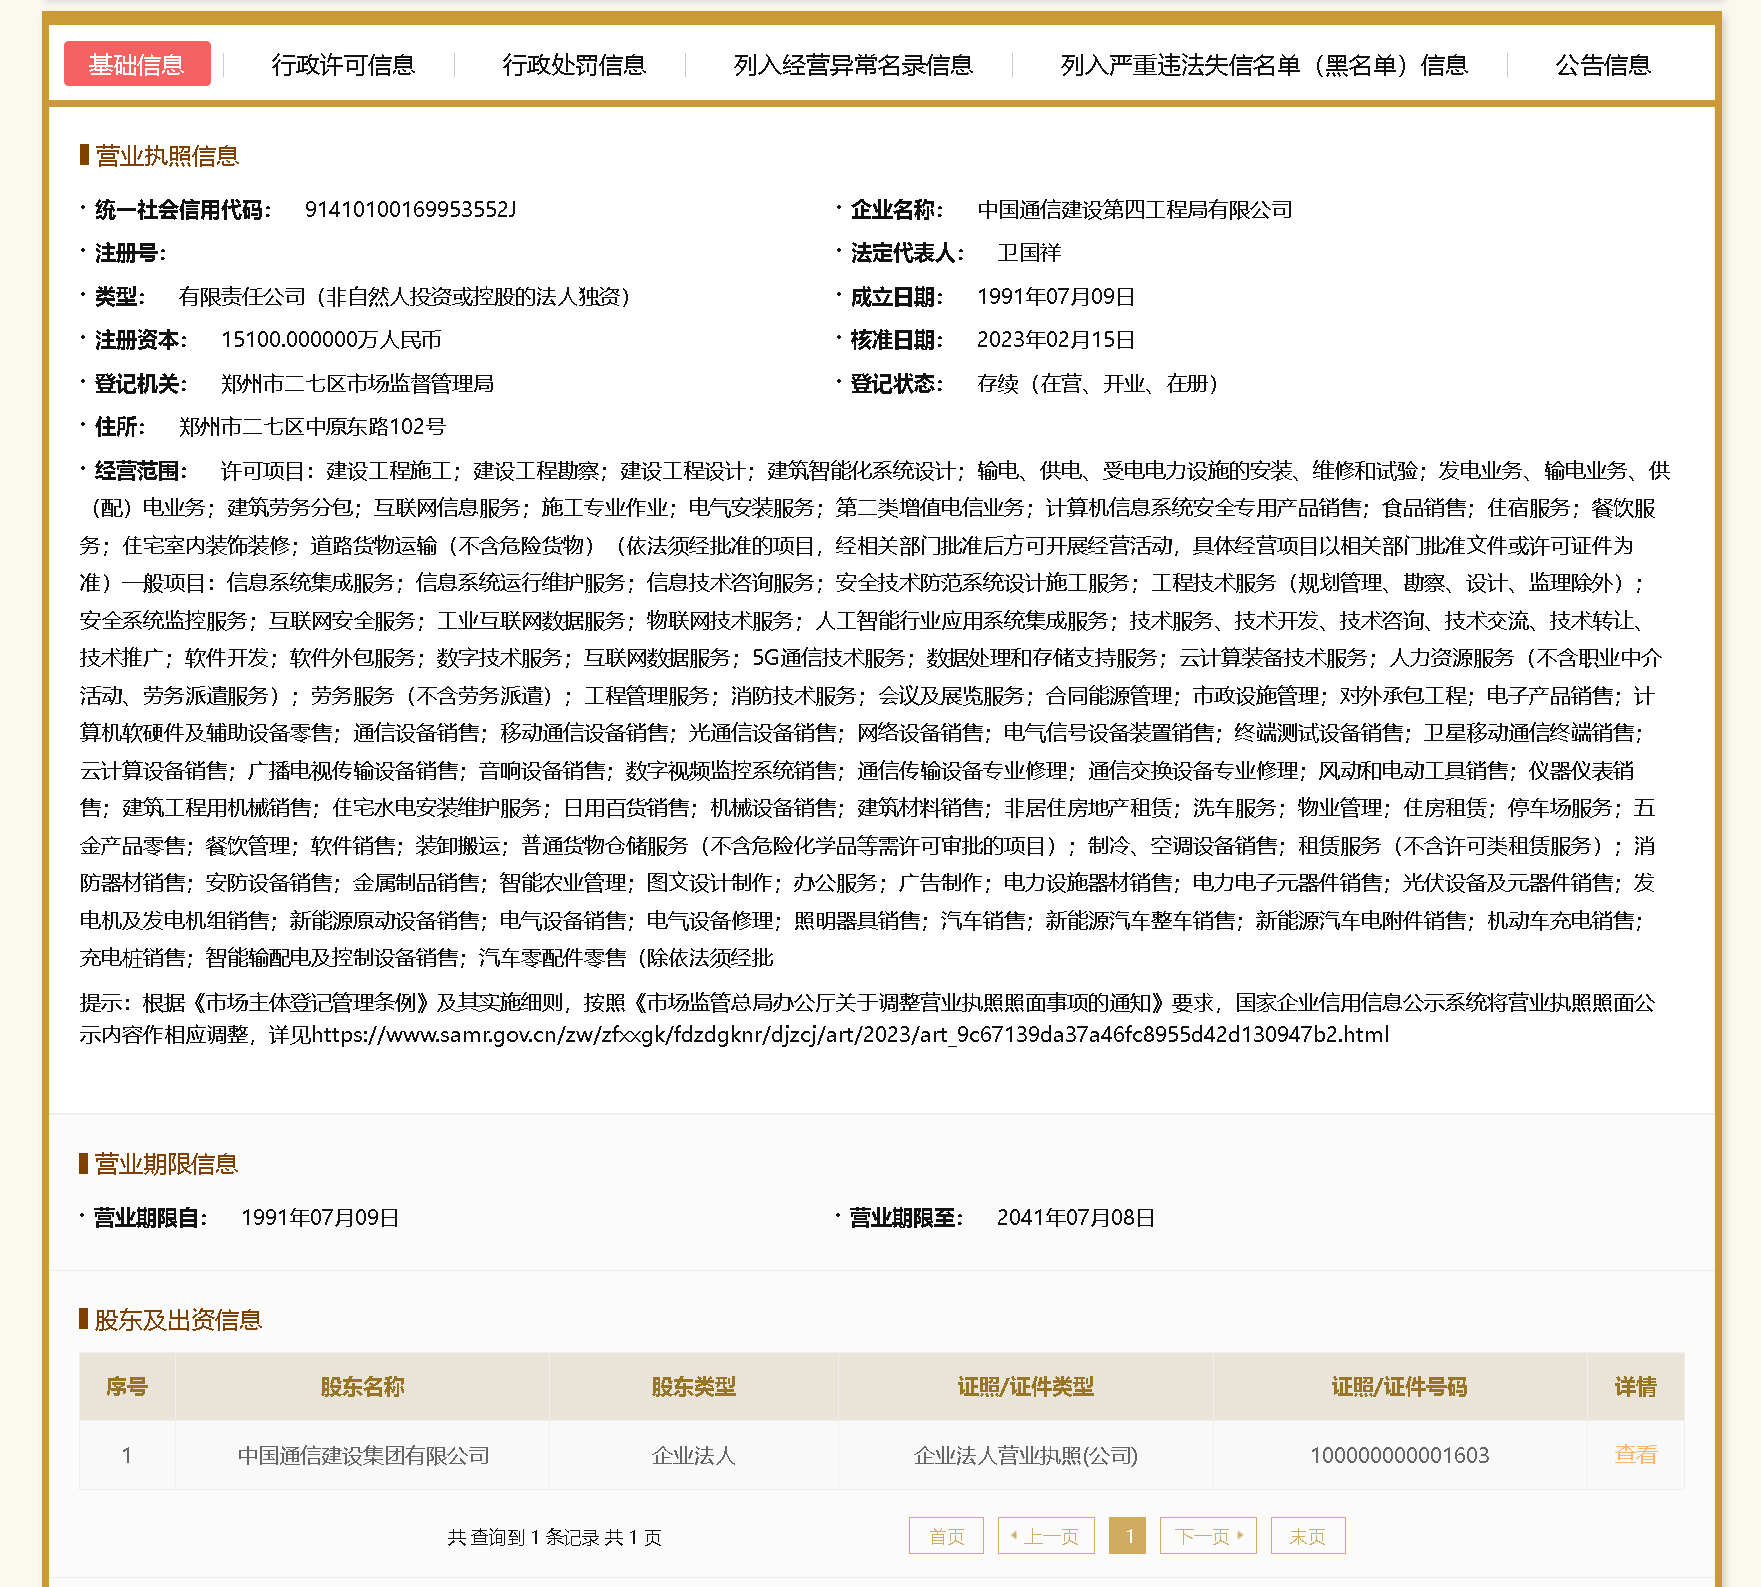This screenshot has height=1587, width=1761.
Task: Open the 行政许可信息 tab
Action: pos(343,65)
